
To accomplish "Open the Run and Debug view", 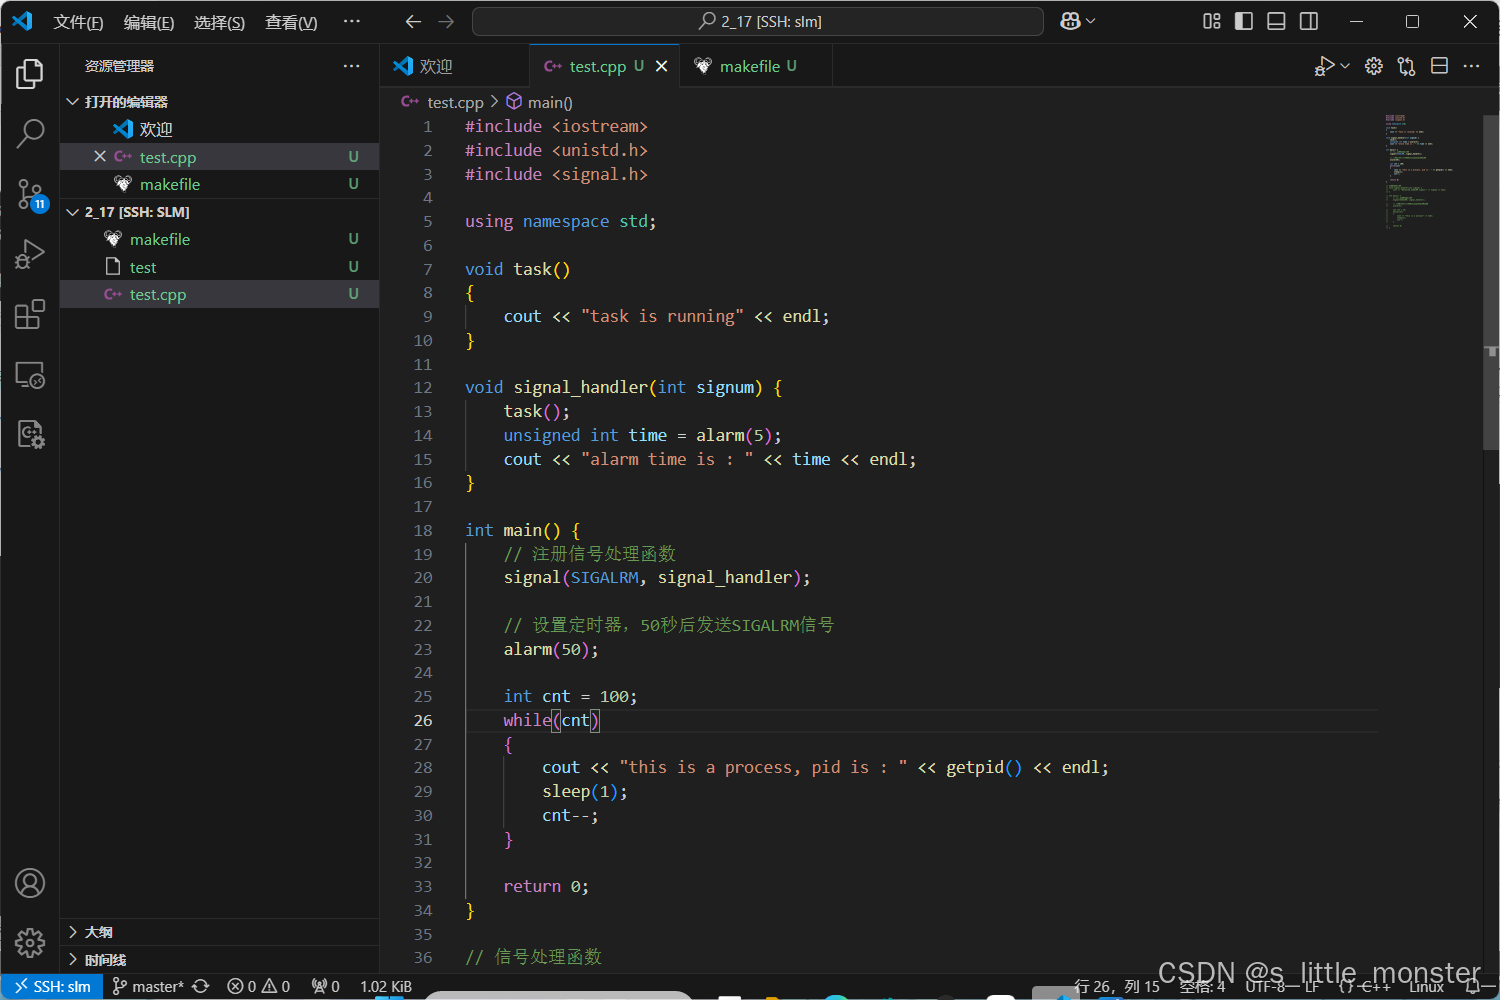I will 30,254.
